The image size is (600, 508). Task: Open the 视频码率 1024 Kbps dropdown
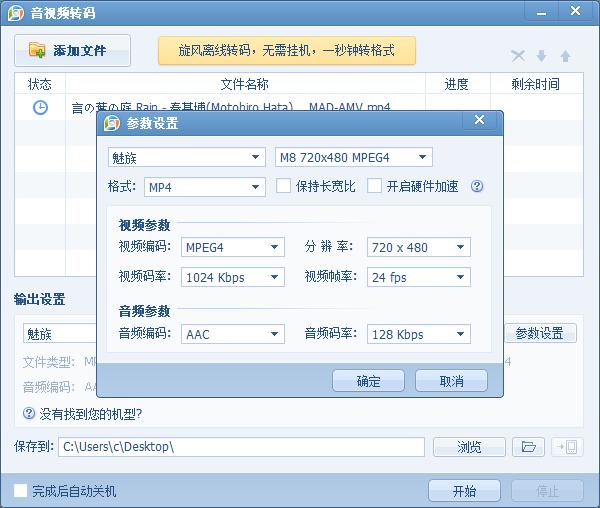(x=233, y=277)
